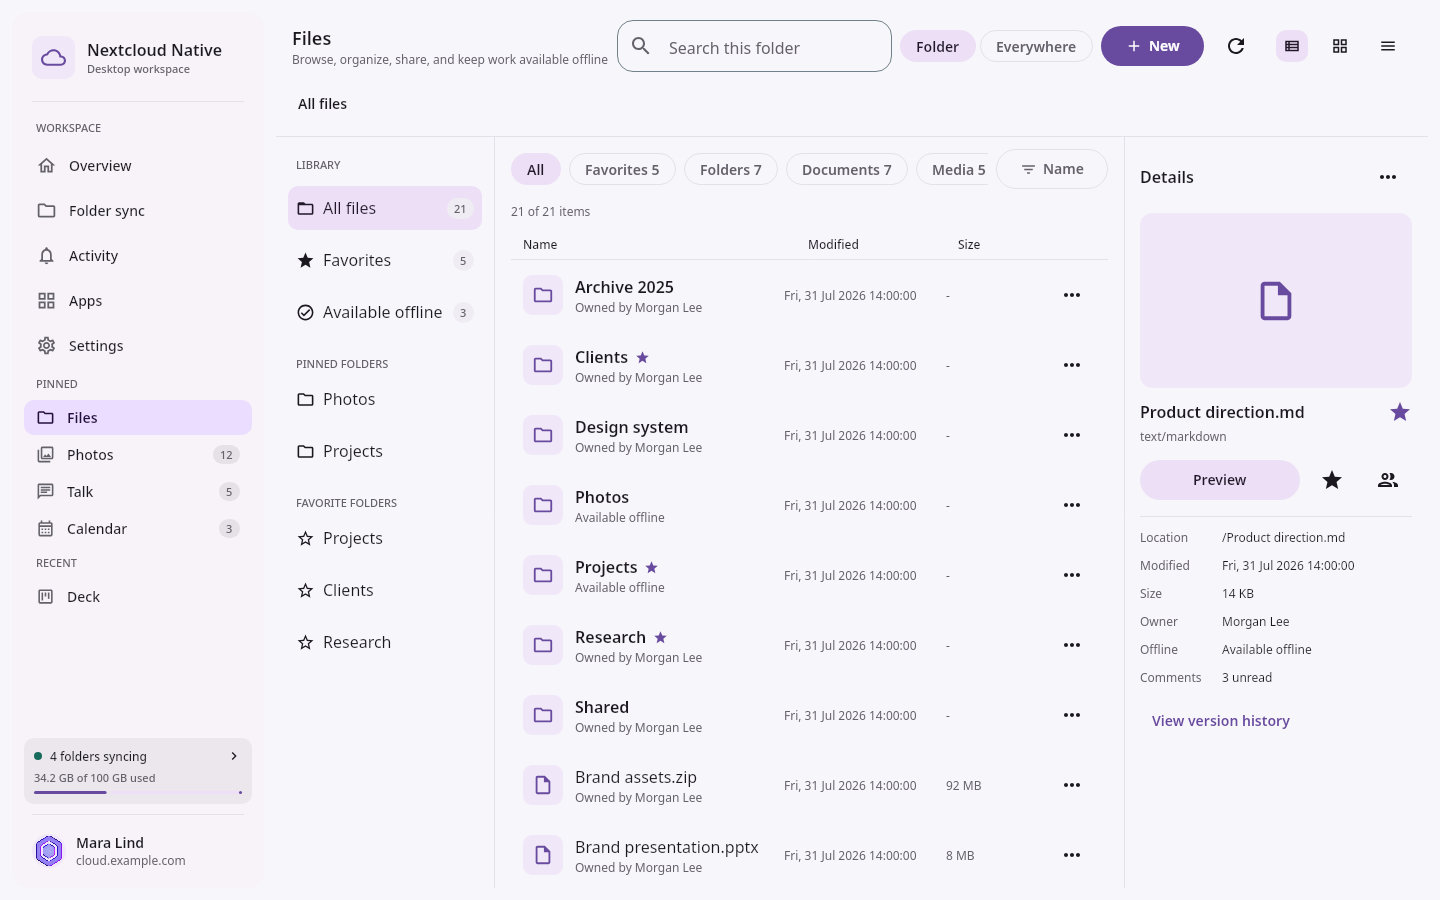The height and width of the screenshot is (900, 1440).
Task: Open favorite folder Research
Action: click(x=385, y=642)
